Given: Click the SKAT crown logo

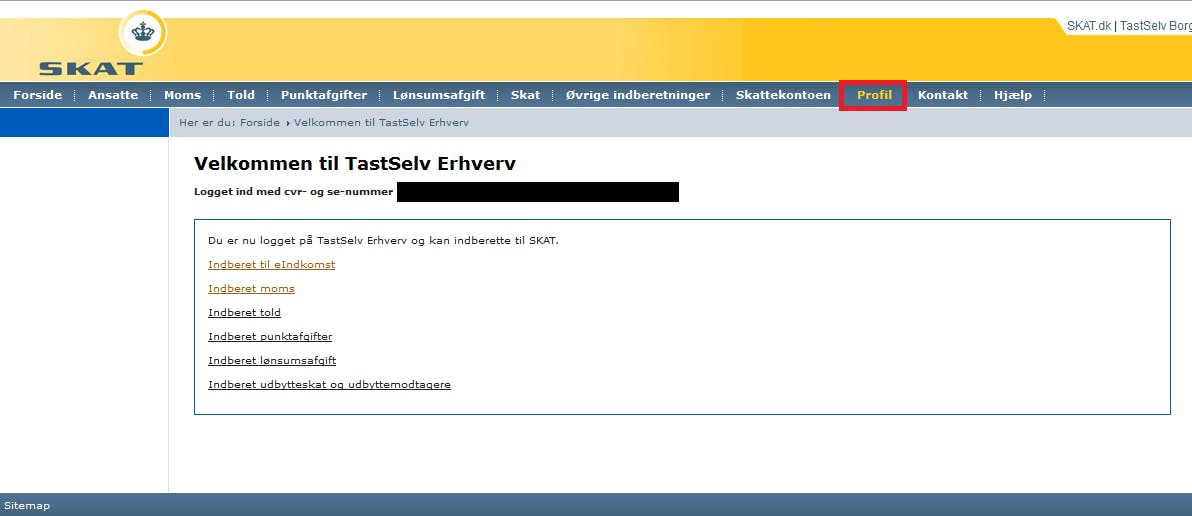Looking at the screenshot, I should coord(143,33).
